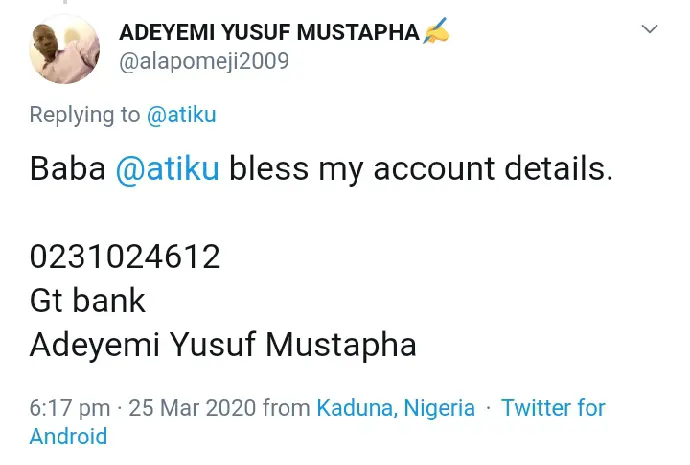Screen dimensions: 690x465
Task: Click the @atiku mention after Baba
Action: [167, 169]
